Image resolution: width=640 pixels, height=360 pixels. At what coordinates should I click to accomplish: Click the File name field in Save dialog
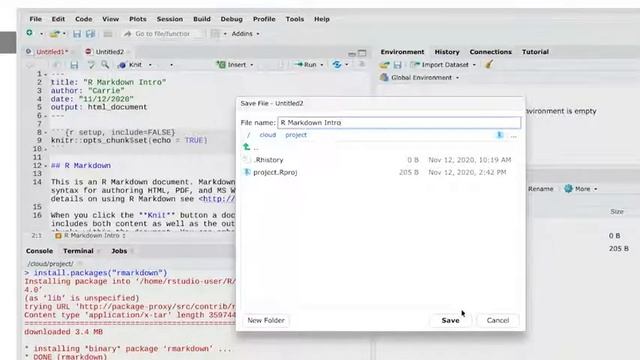pos(399,122)
